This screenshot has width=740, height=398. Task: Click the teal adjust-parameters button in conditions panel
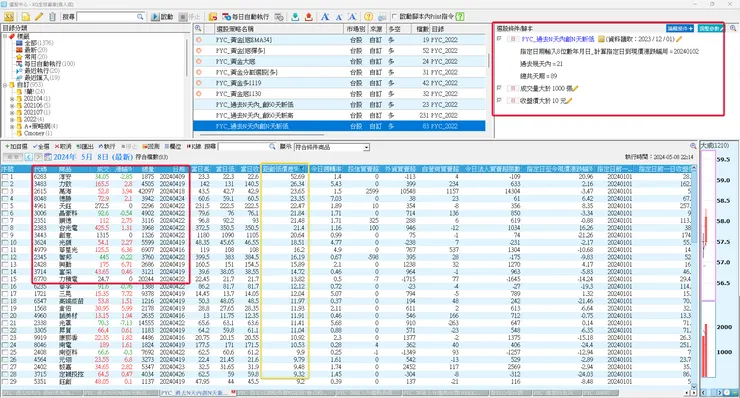click(710, 28)
